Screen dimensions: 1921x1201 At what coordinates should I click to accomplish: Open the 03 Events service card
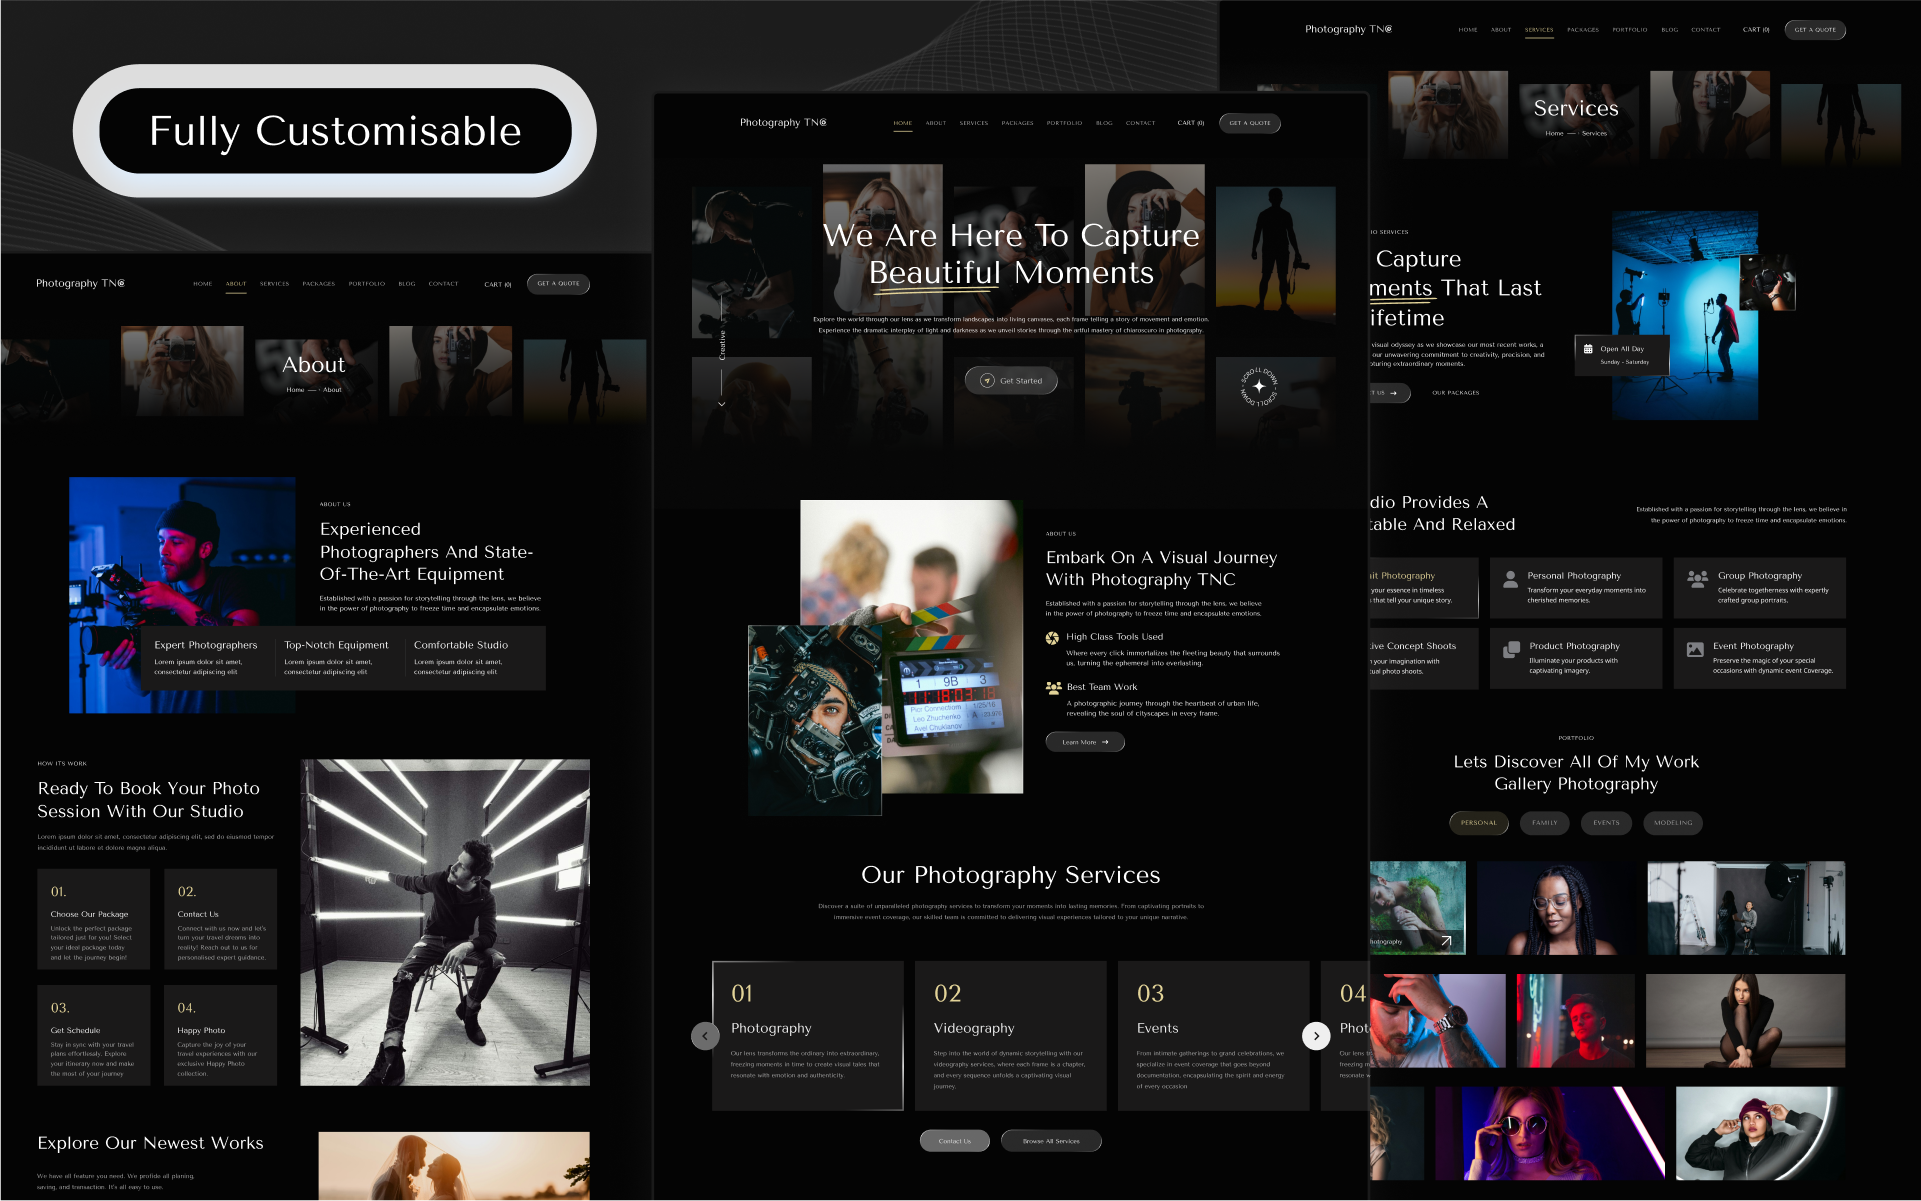pos(1214,1036)
